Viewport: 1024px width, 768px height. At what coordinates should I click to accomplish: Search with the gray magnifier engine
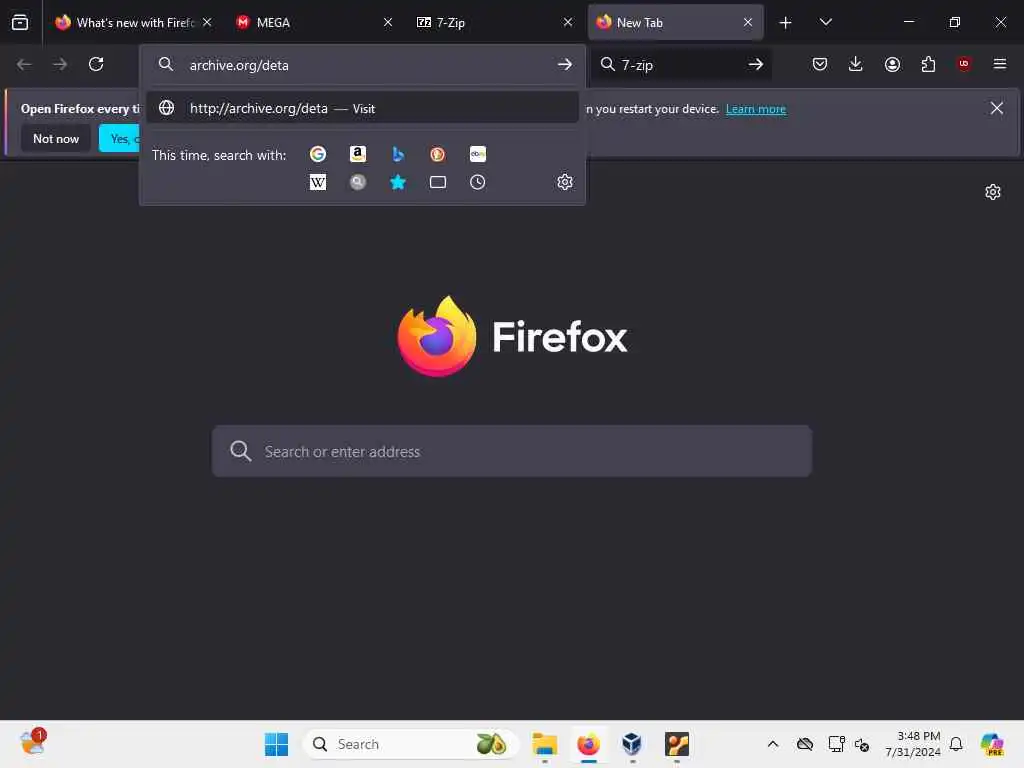(x=358, y=182)
